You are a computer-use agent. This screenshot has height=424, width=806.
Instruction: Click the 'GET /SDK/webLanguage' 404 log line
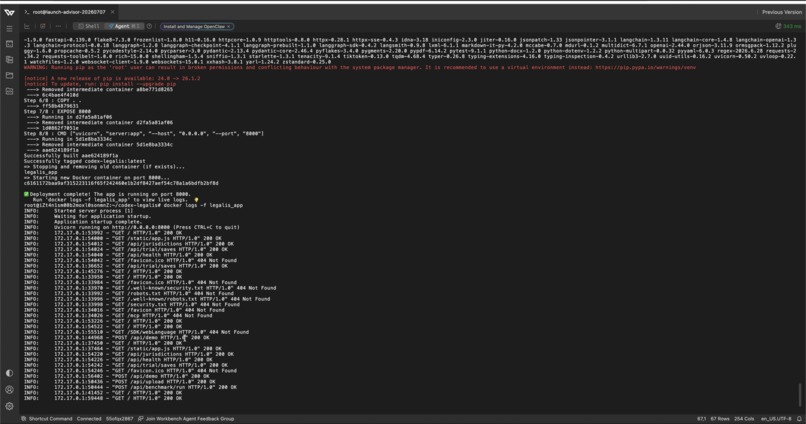tap(136, 332)
